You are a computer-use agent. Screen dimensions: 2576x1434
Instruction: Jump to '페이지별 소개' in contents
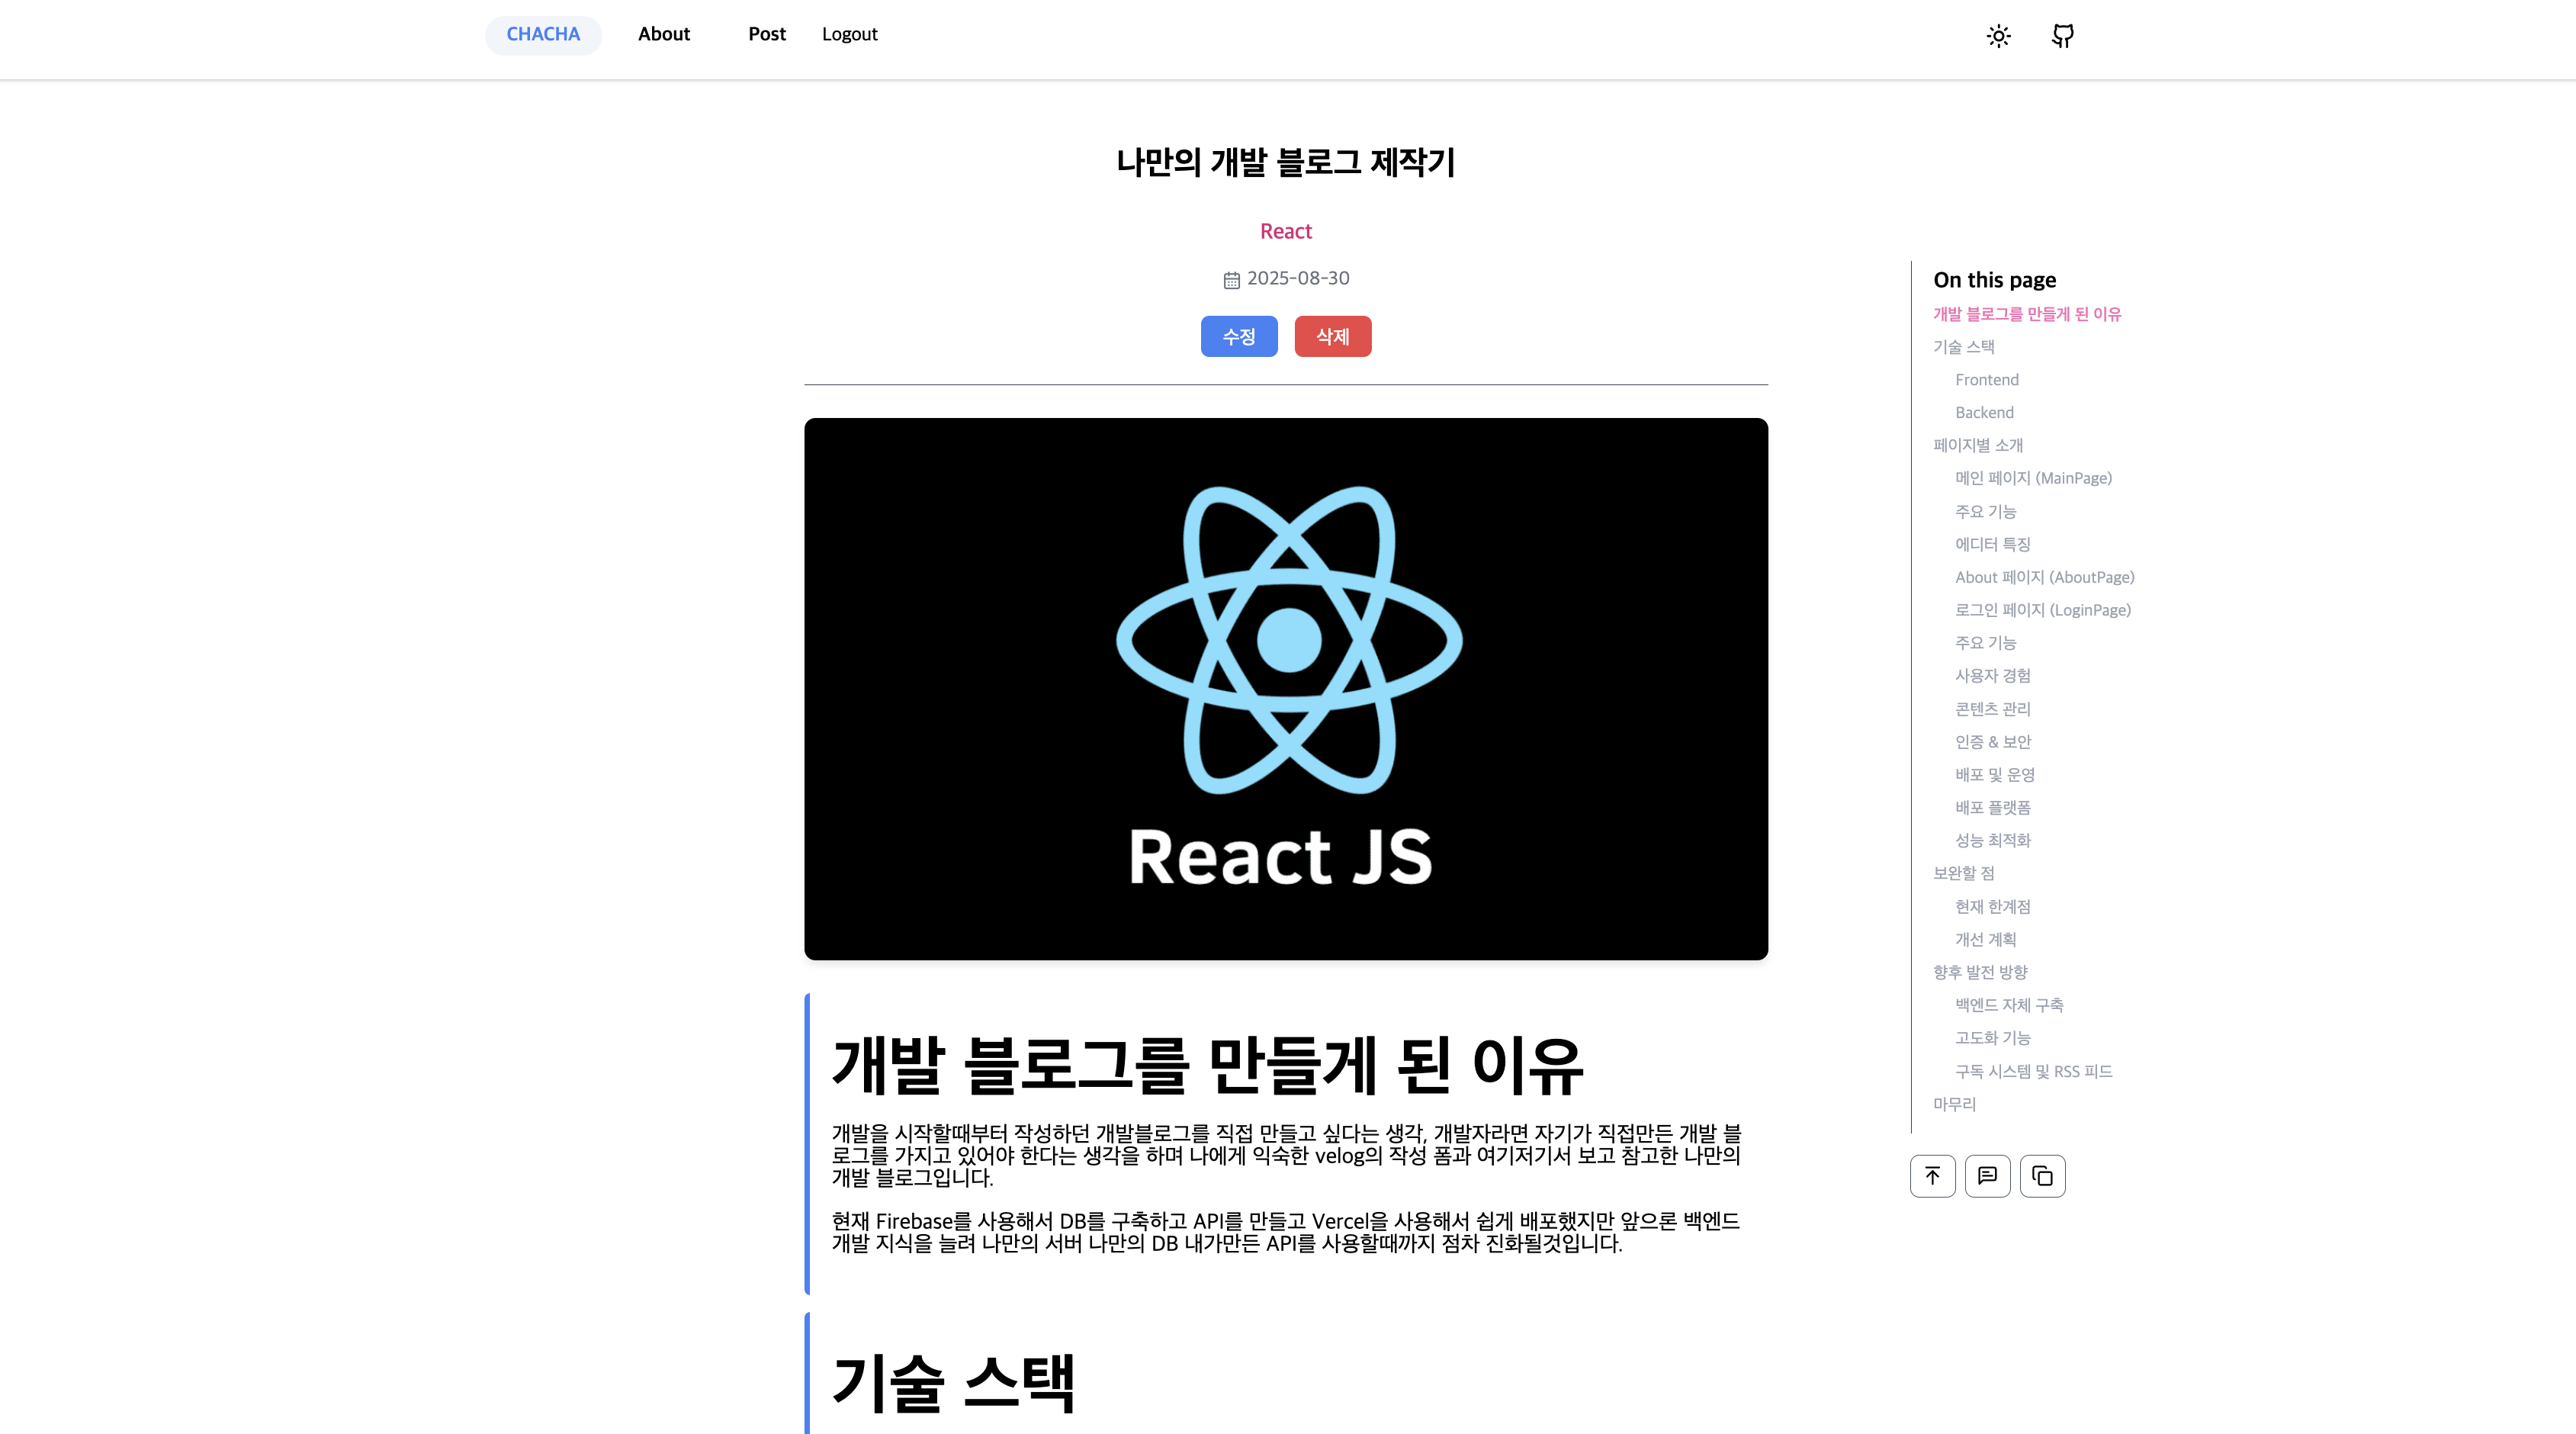point(1978,446)
